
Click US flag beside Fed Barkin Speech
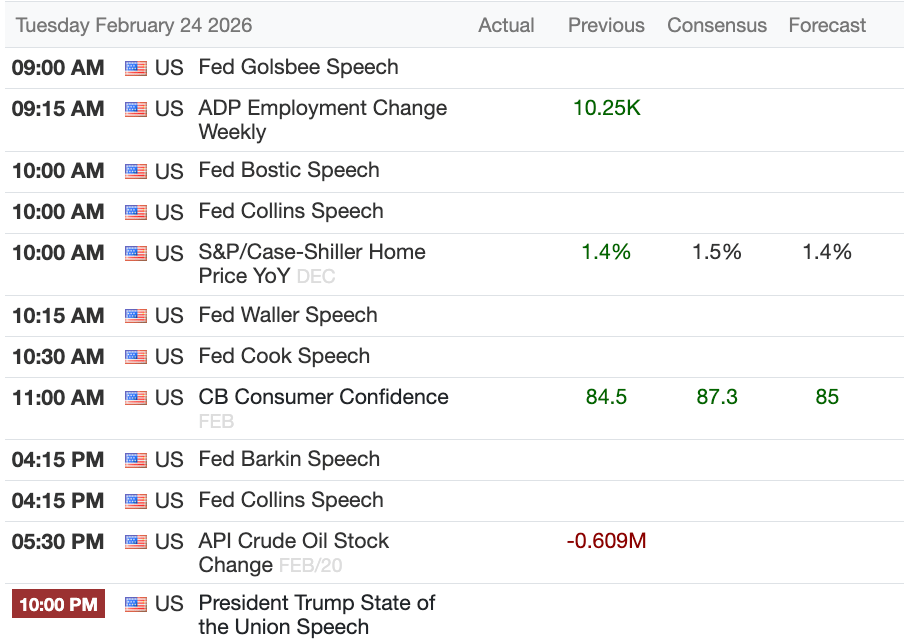pyautogui.click(x=136, y=461)
